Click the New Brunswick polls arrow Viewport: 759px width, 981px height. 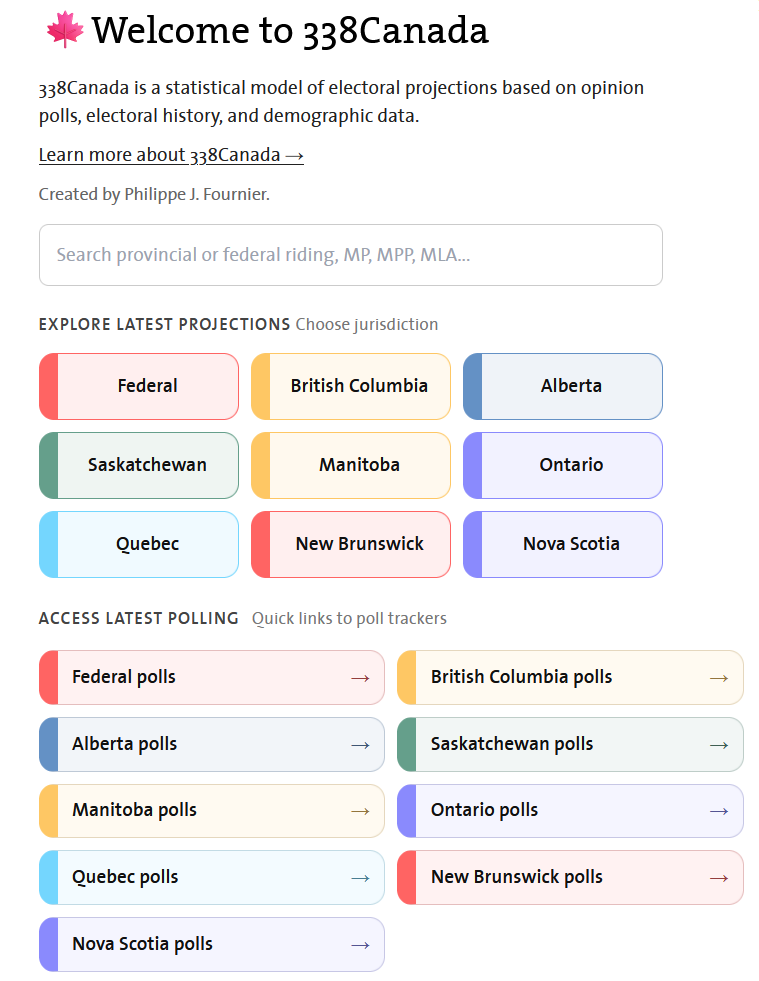719,878
